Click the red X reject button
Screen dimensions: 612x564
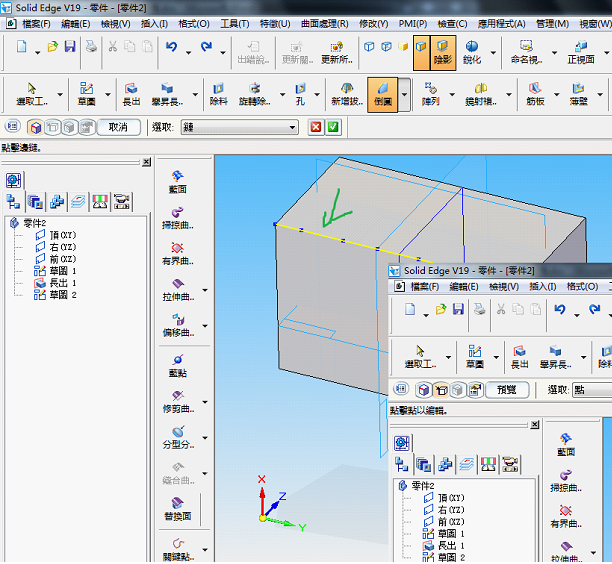click(x=316, y=127)
